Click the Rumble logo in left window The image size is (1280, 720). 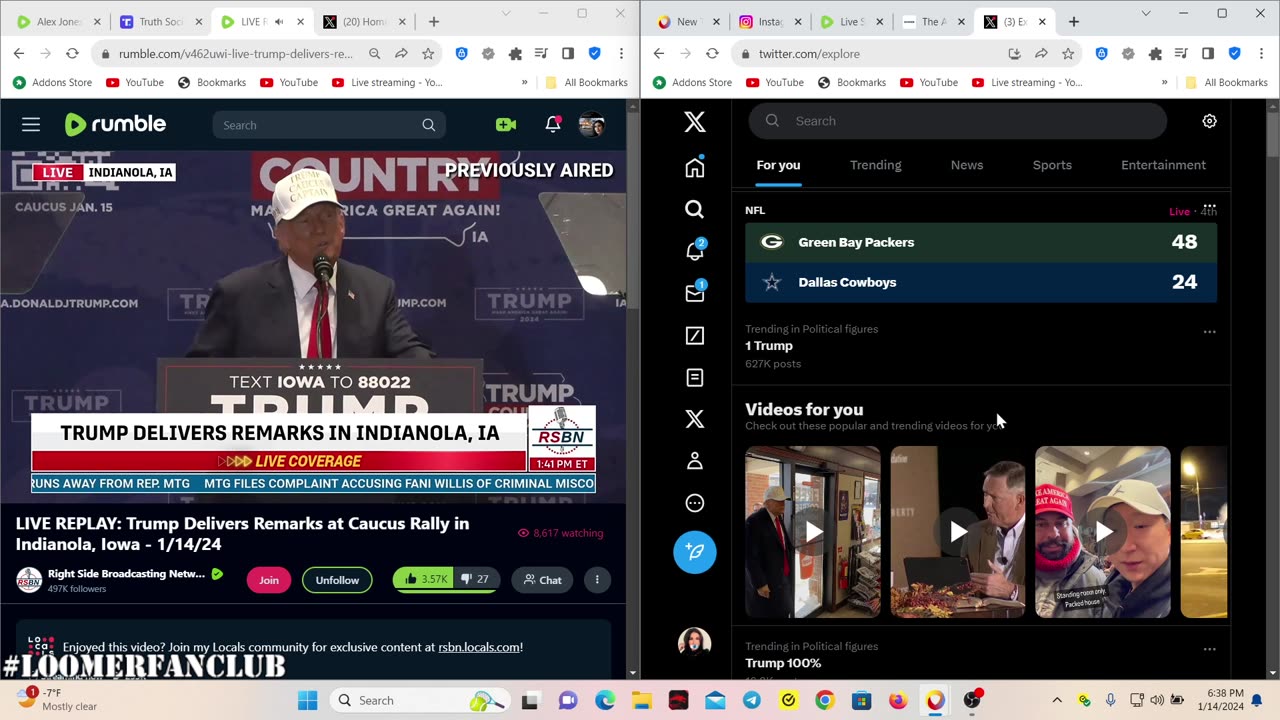(115, 124)
